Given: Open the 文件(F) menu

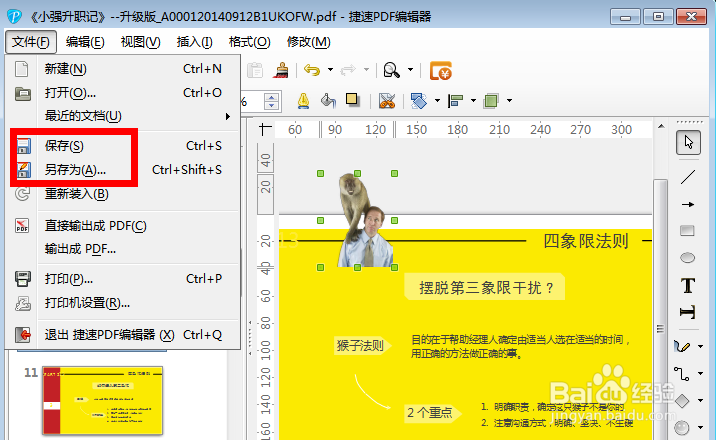Looking at the screenshot, I should (x=31, y=42).
